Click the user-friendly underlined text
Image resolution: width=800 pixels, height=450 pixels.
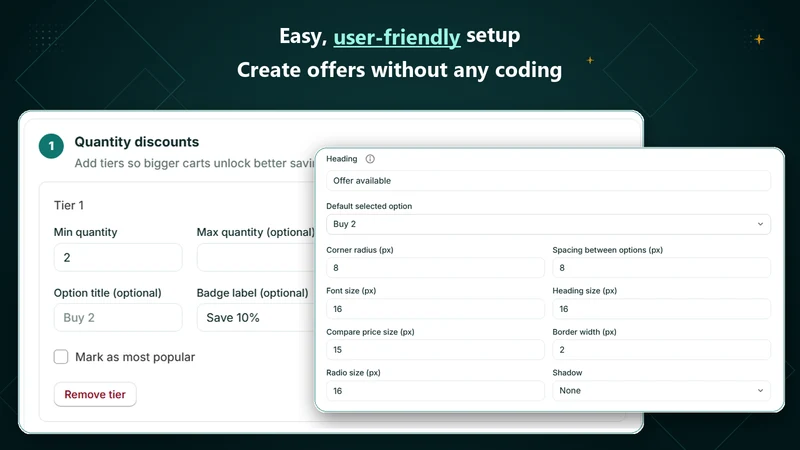(397, 37)
